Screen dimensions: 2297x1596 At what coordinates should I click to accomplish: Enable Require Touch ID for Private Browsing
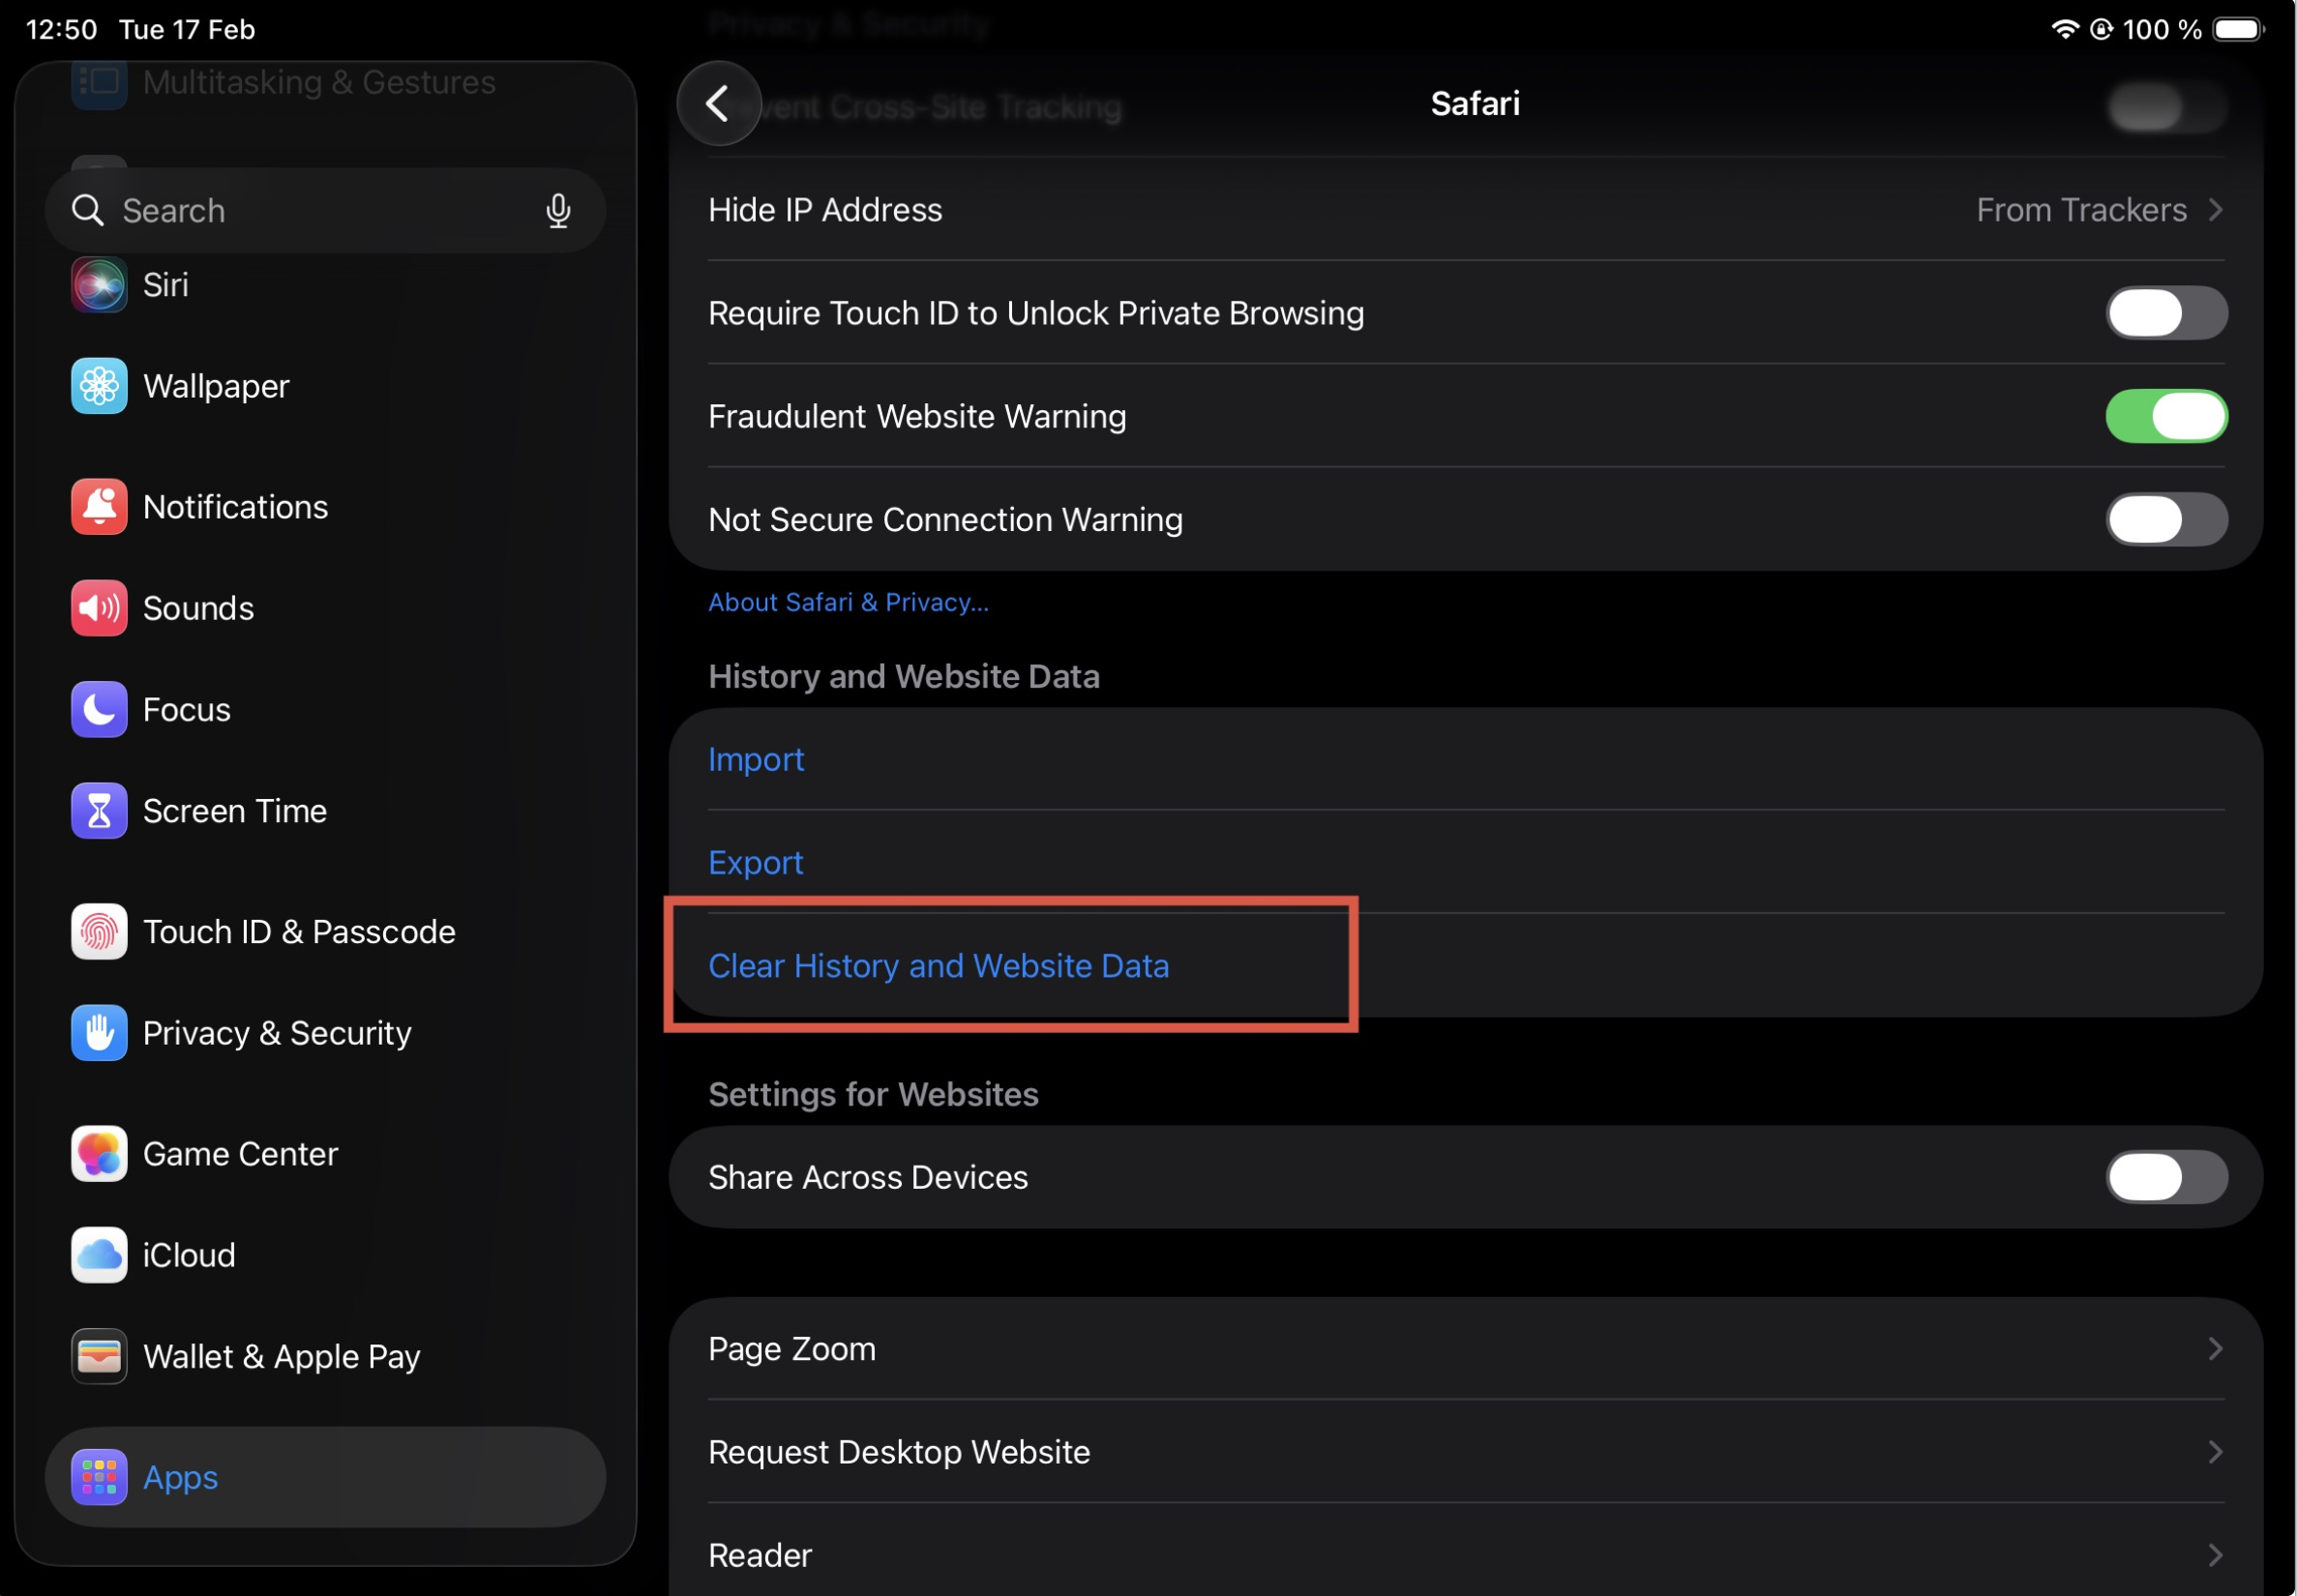pyautogui.click(x=2166, y=314)
